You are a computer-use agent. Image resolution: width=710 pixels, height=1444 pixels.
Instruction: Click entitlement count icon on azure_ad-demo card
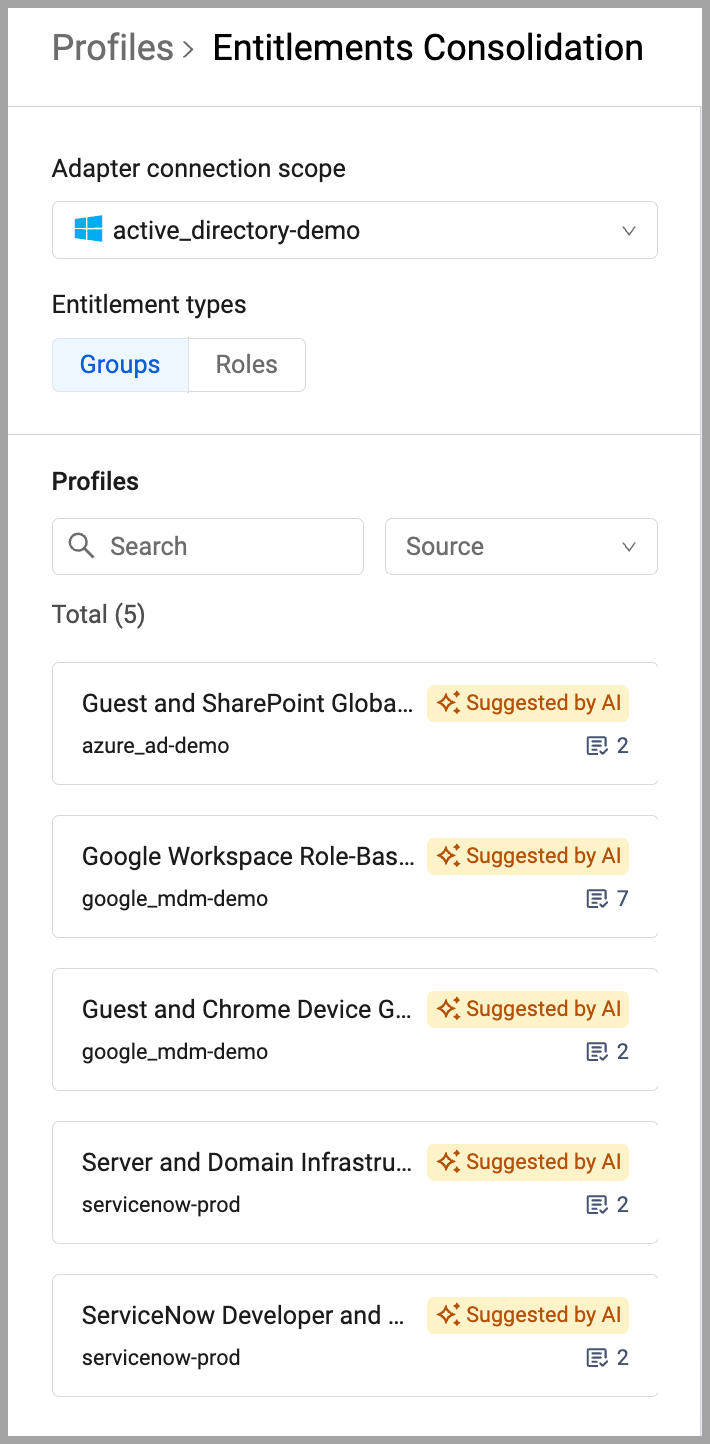(x=597, y=746)
